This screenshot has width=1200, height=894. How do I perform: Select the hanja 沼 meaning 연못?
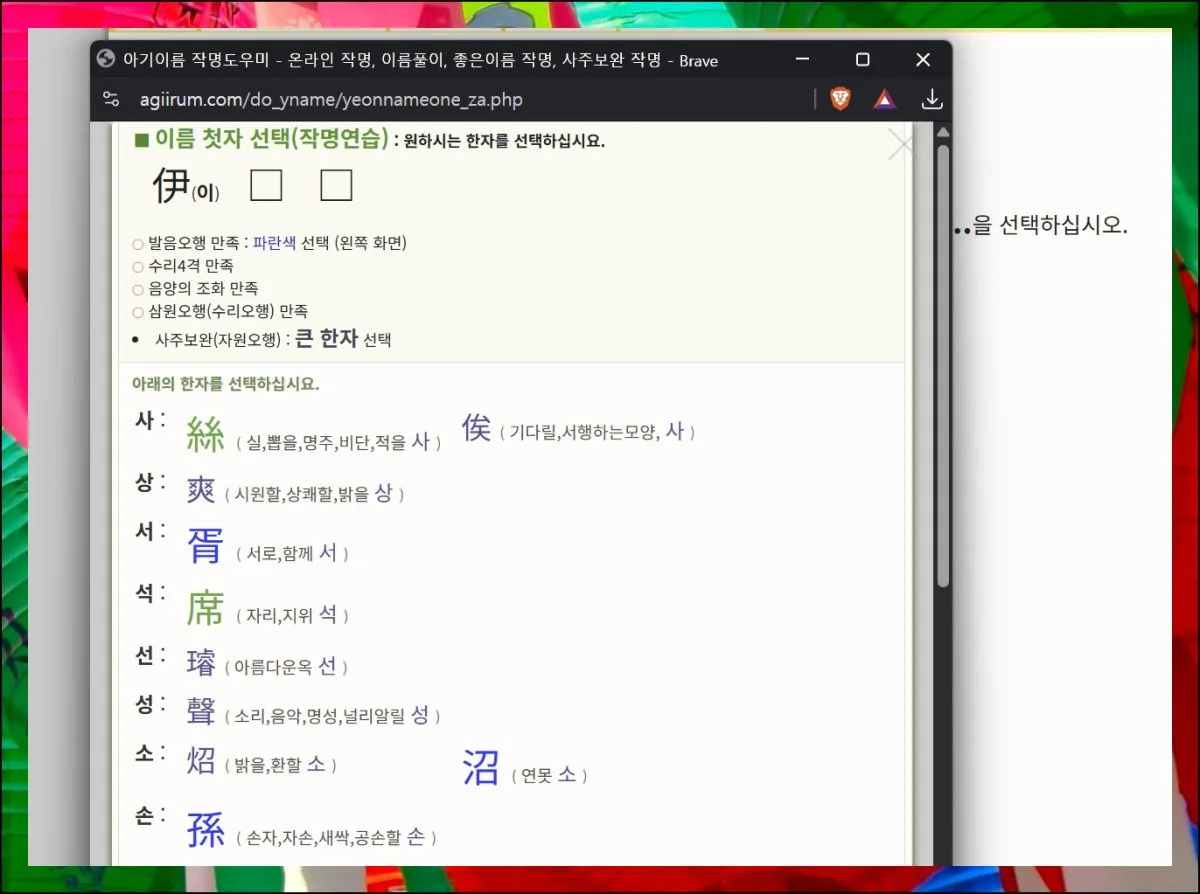[481, 768]
